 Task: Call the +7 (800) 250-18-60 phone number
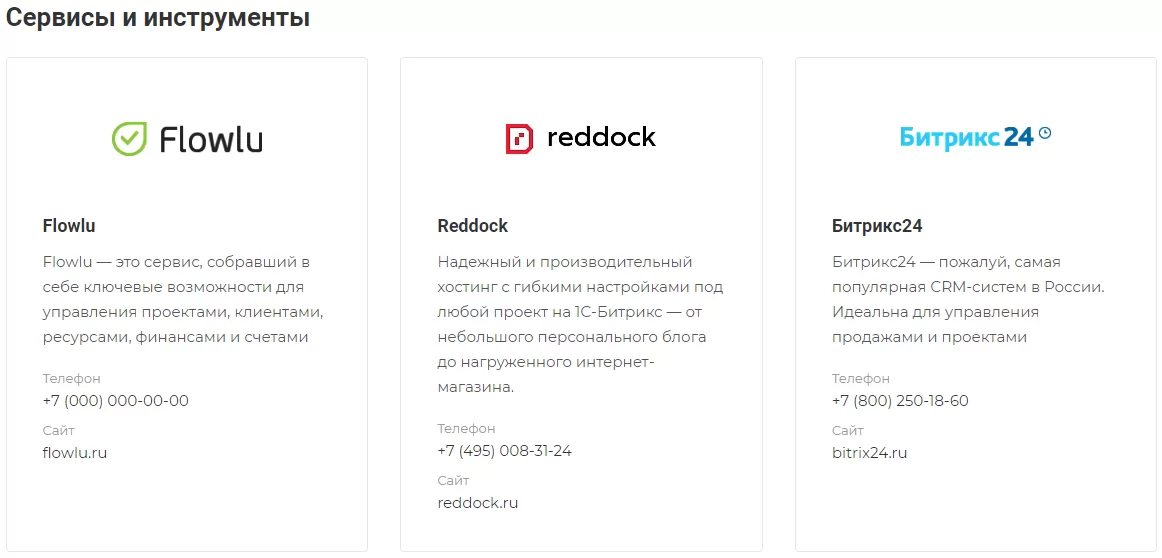[900, 401]
